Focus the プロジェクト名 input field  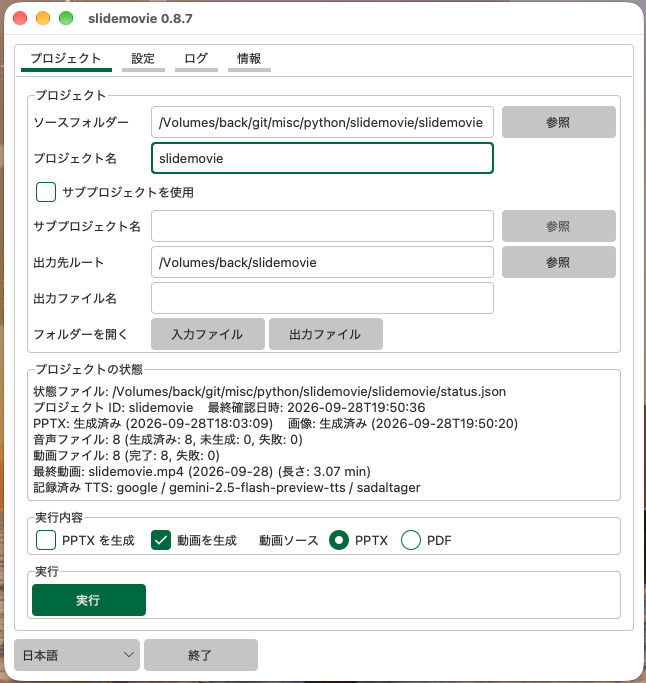click(322, 158)
